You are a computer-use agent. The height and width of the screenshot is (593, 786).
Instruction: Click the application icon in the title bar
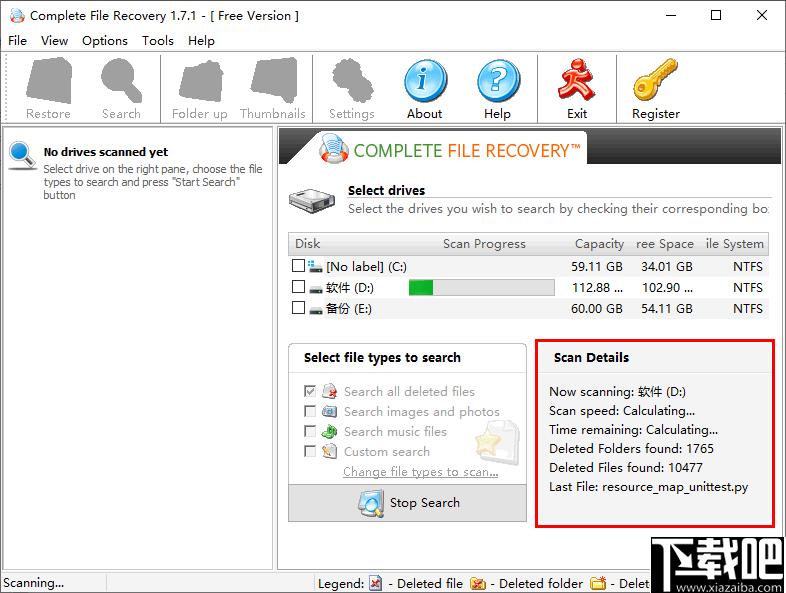17,16
